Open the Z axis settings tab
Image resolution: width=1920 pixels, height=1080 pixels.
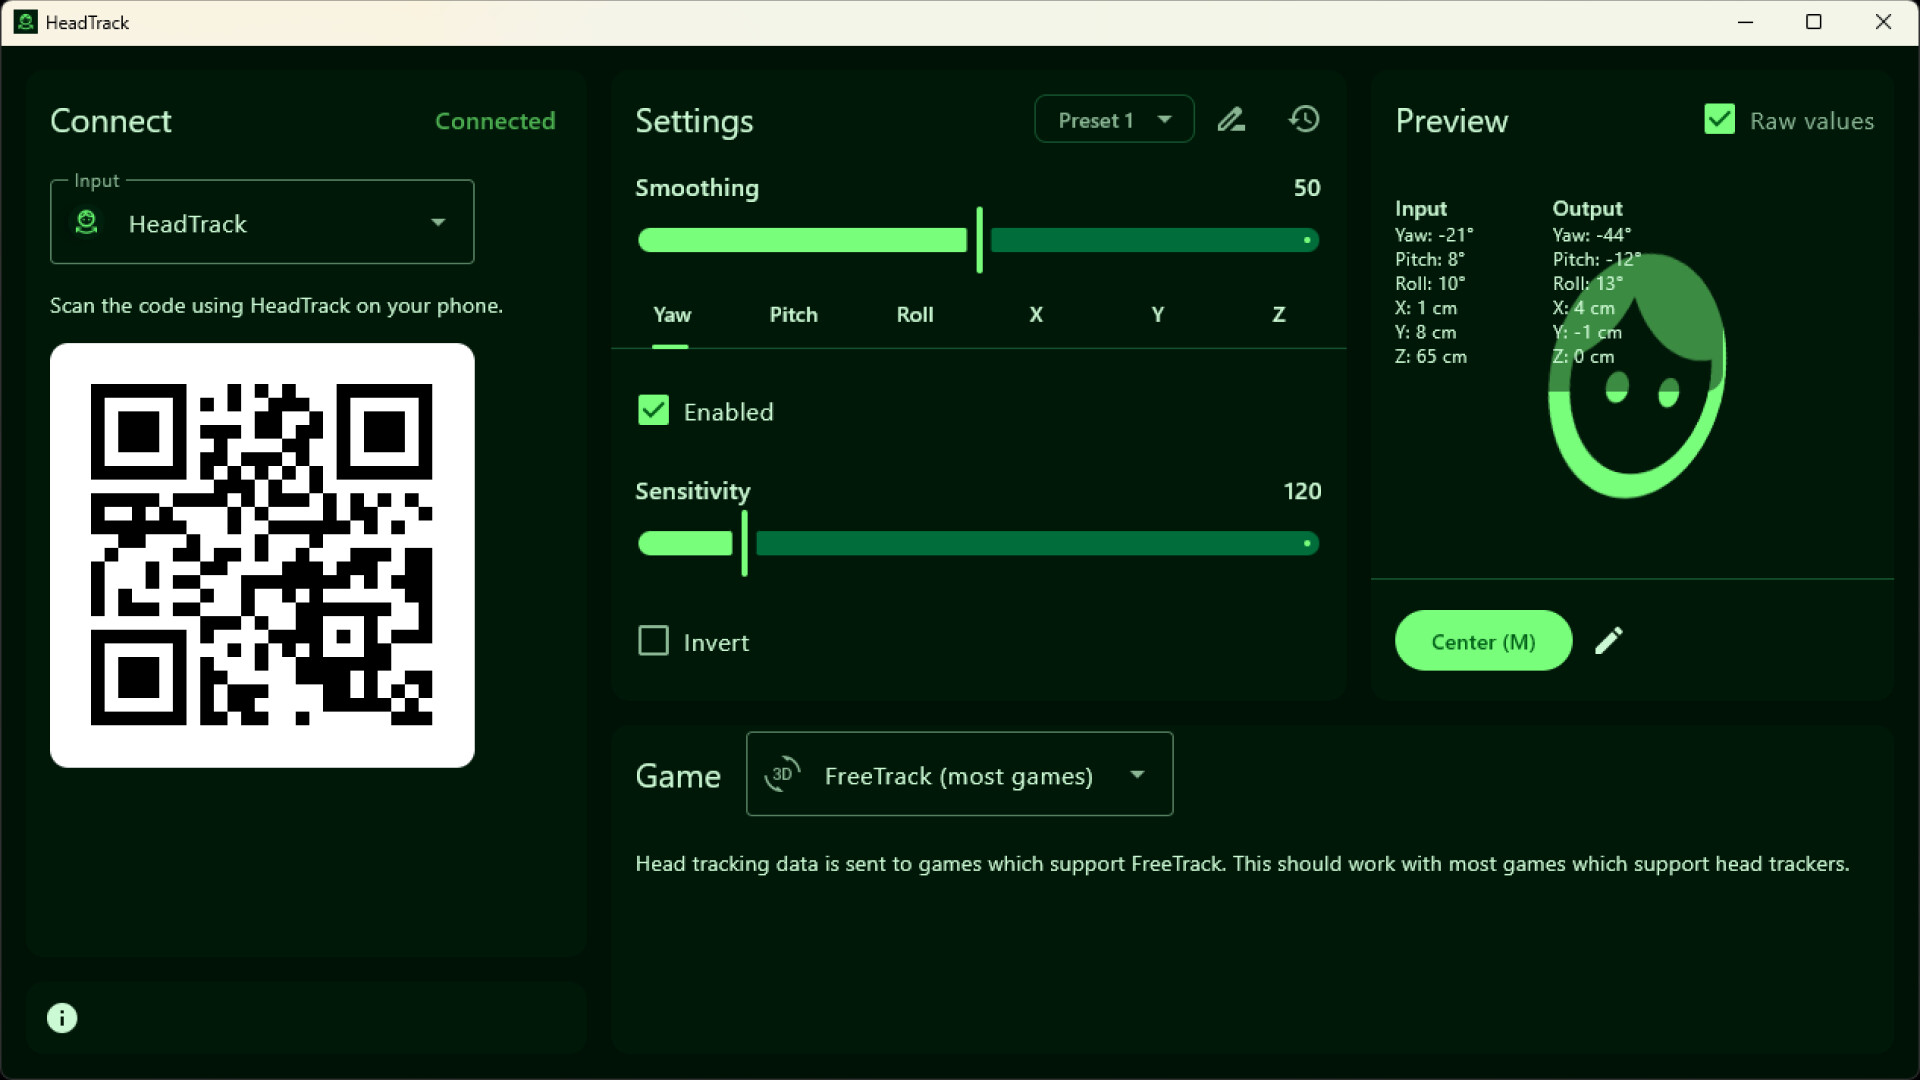pyautogui.click(x=1278, y=314)
